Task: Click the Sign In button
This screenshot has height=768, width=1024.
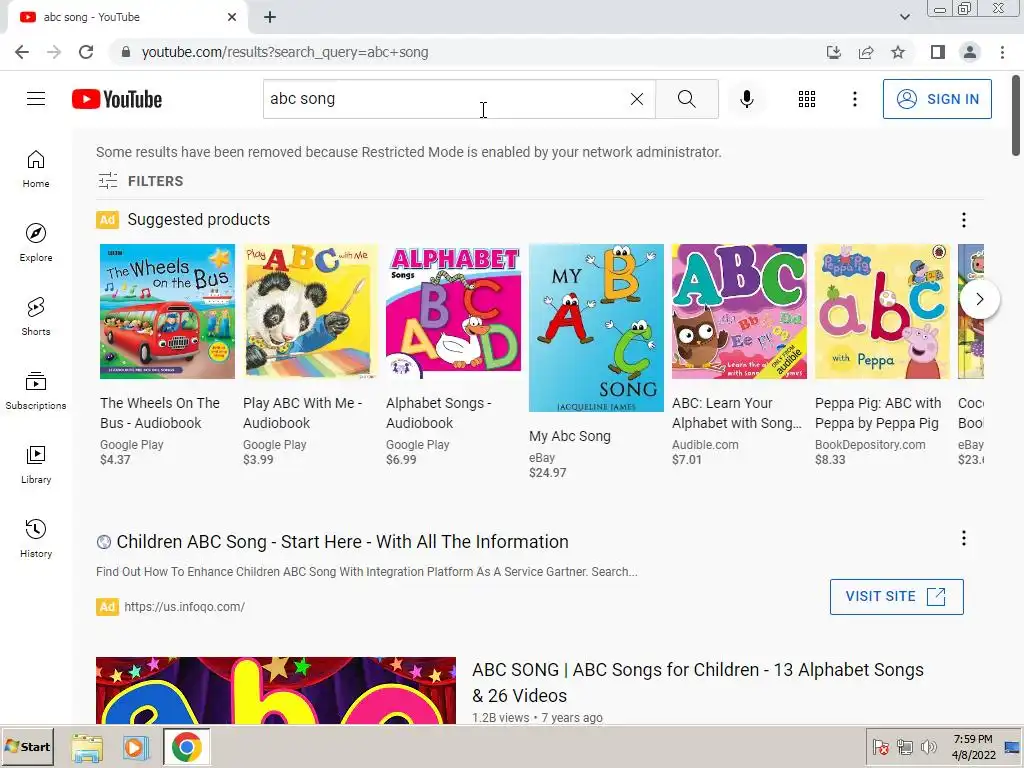Action: tap(937, 99)
